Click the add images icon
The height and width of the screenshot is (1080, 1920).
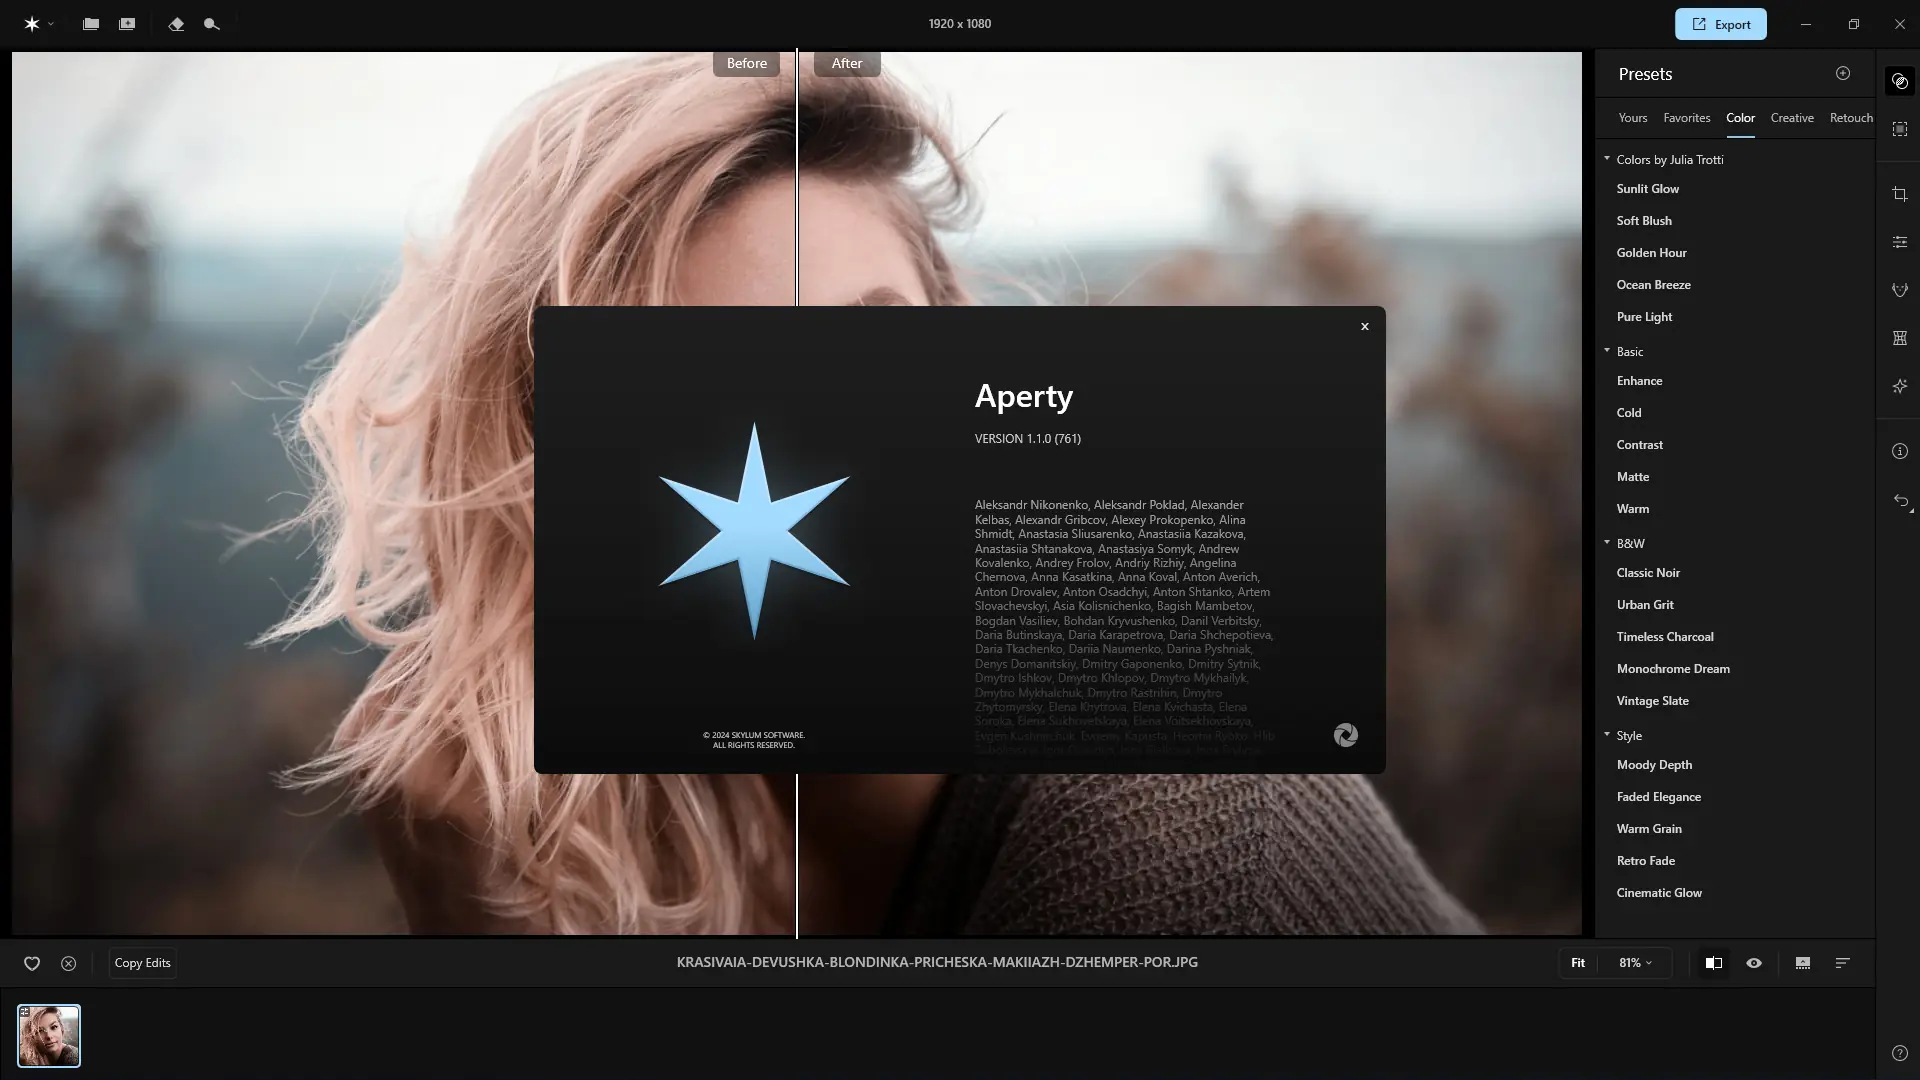point(127,24)
